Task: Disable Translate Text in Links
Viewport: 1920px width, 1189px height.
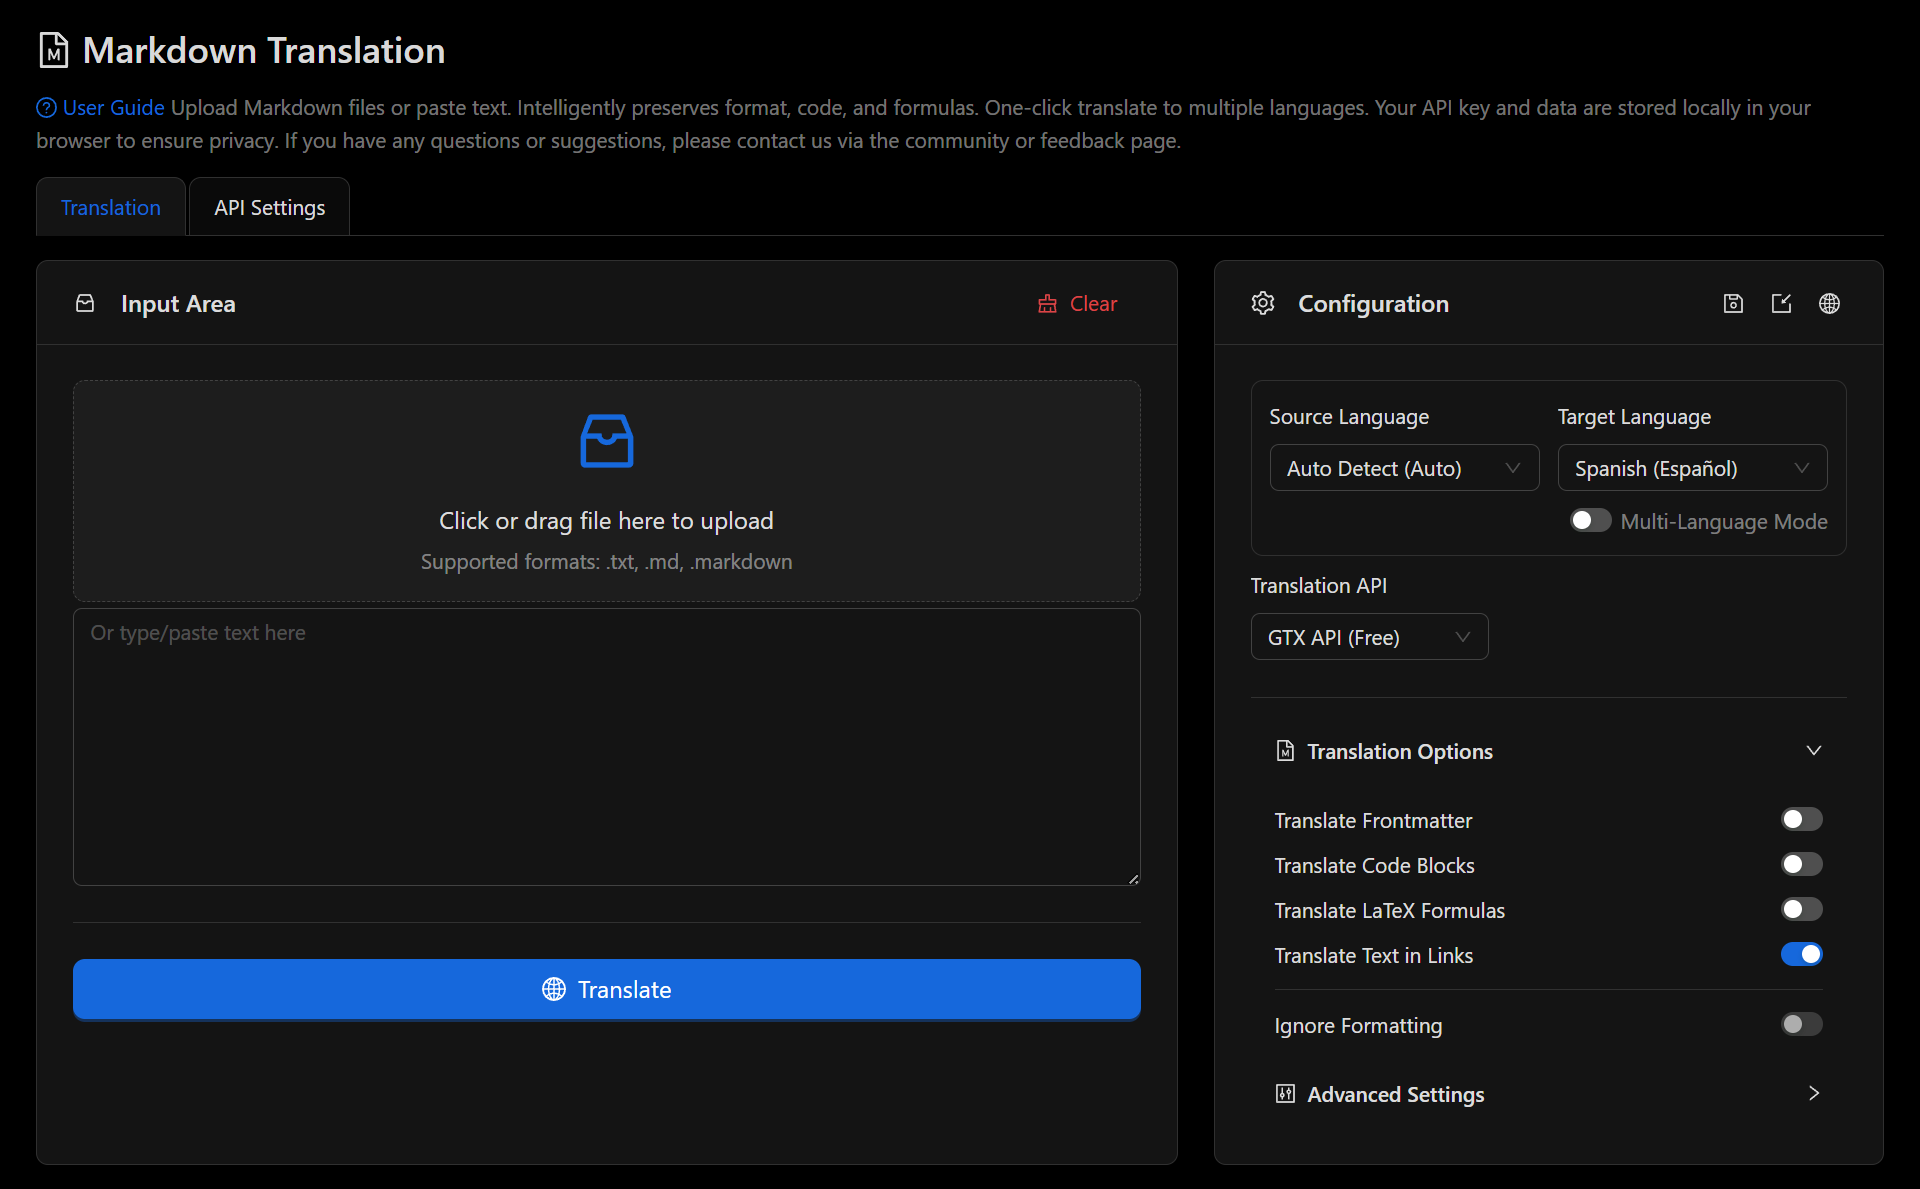Action: pos(1801,954)
